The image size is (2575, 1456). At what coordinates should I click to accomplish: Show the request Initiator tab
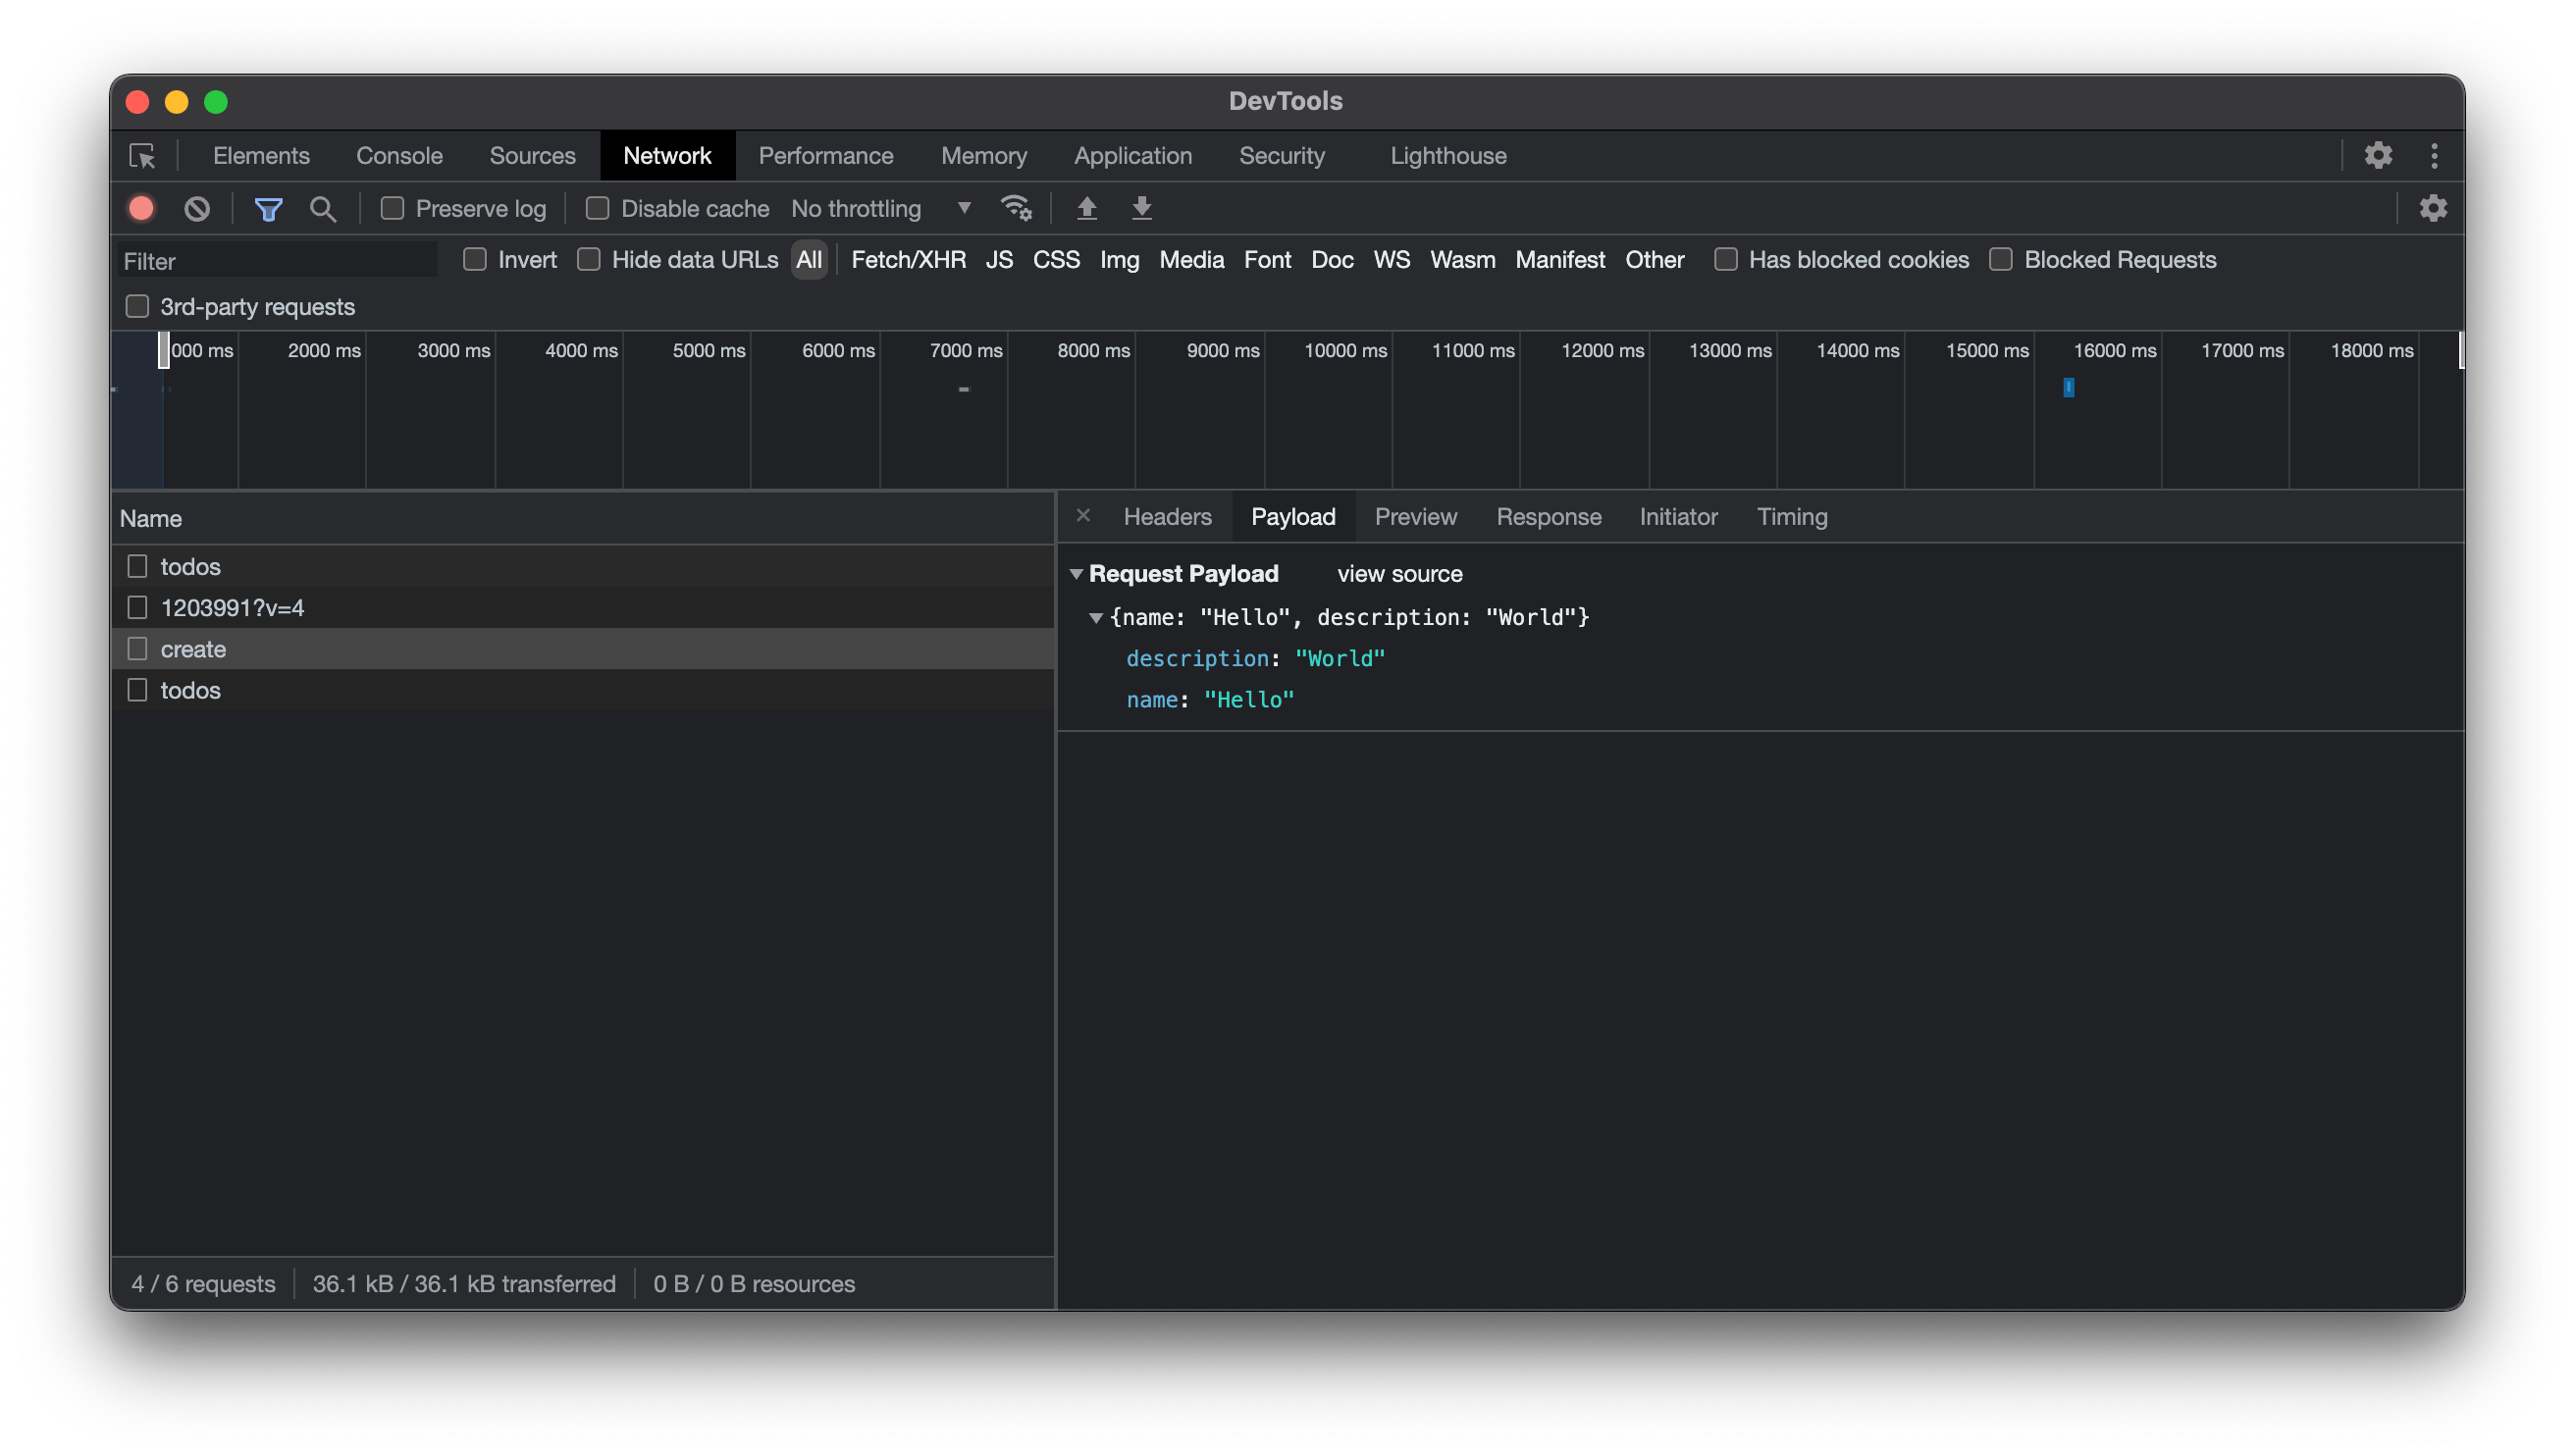click(x=1678, y=517)
